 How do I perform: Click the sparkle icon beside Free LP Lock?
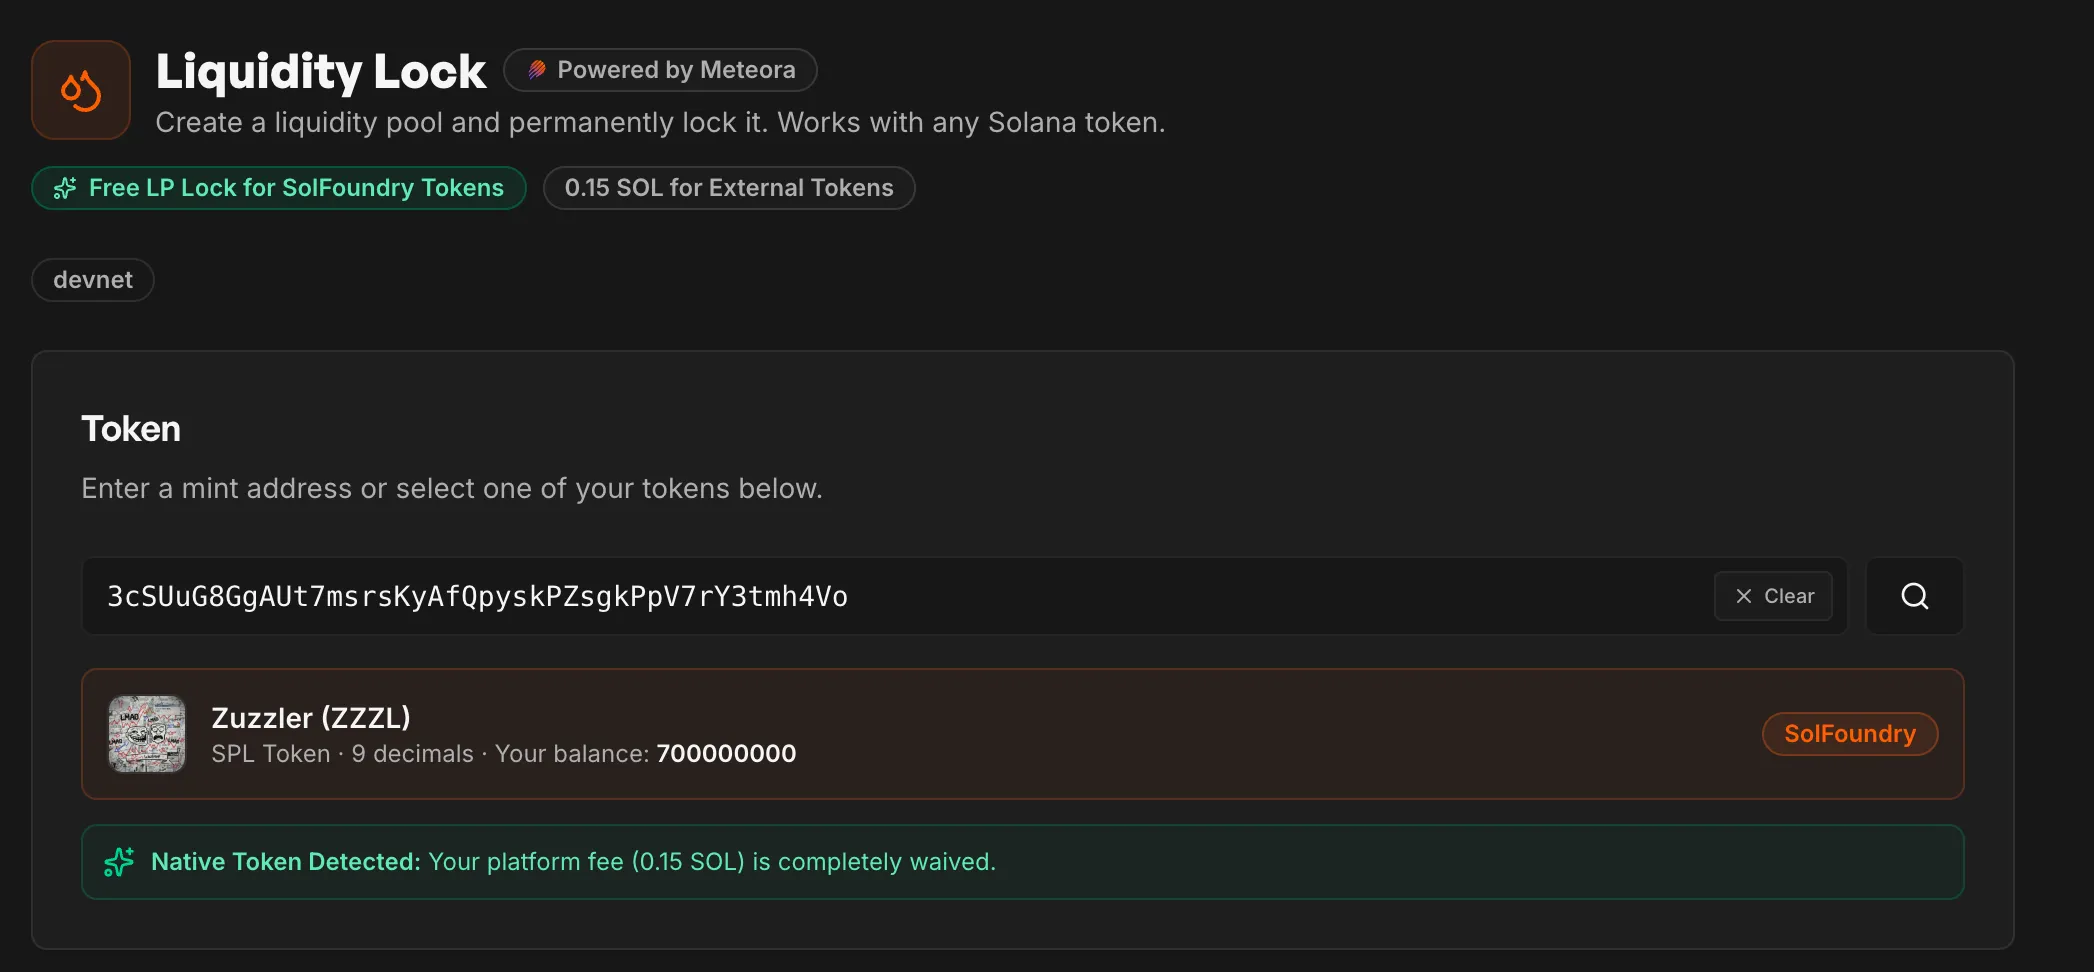[x=65, y=188]
